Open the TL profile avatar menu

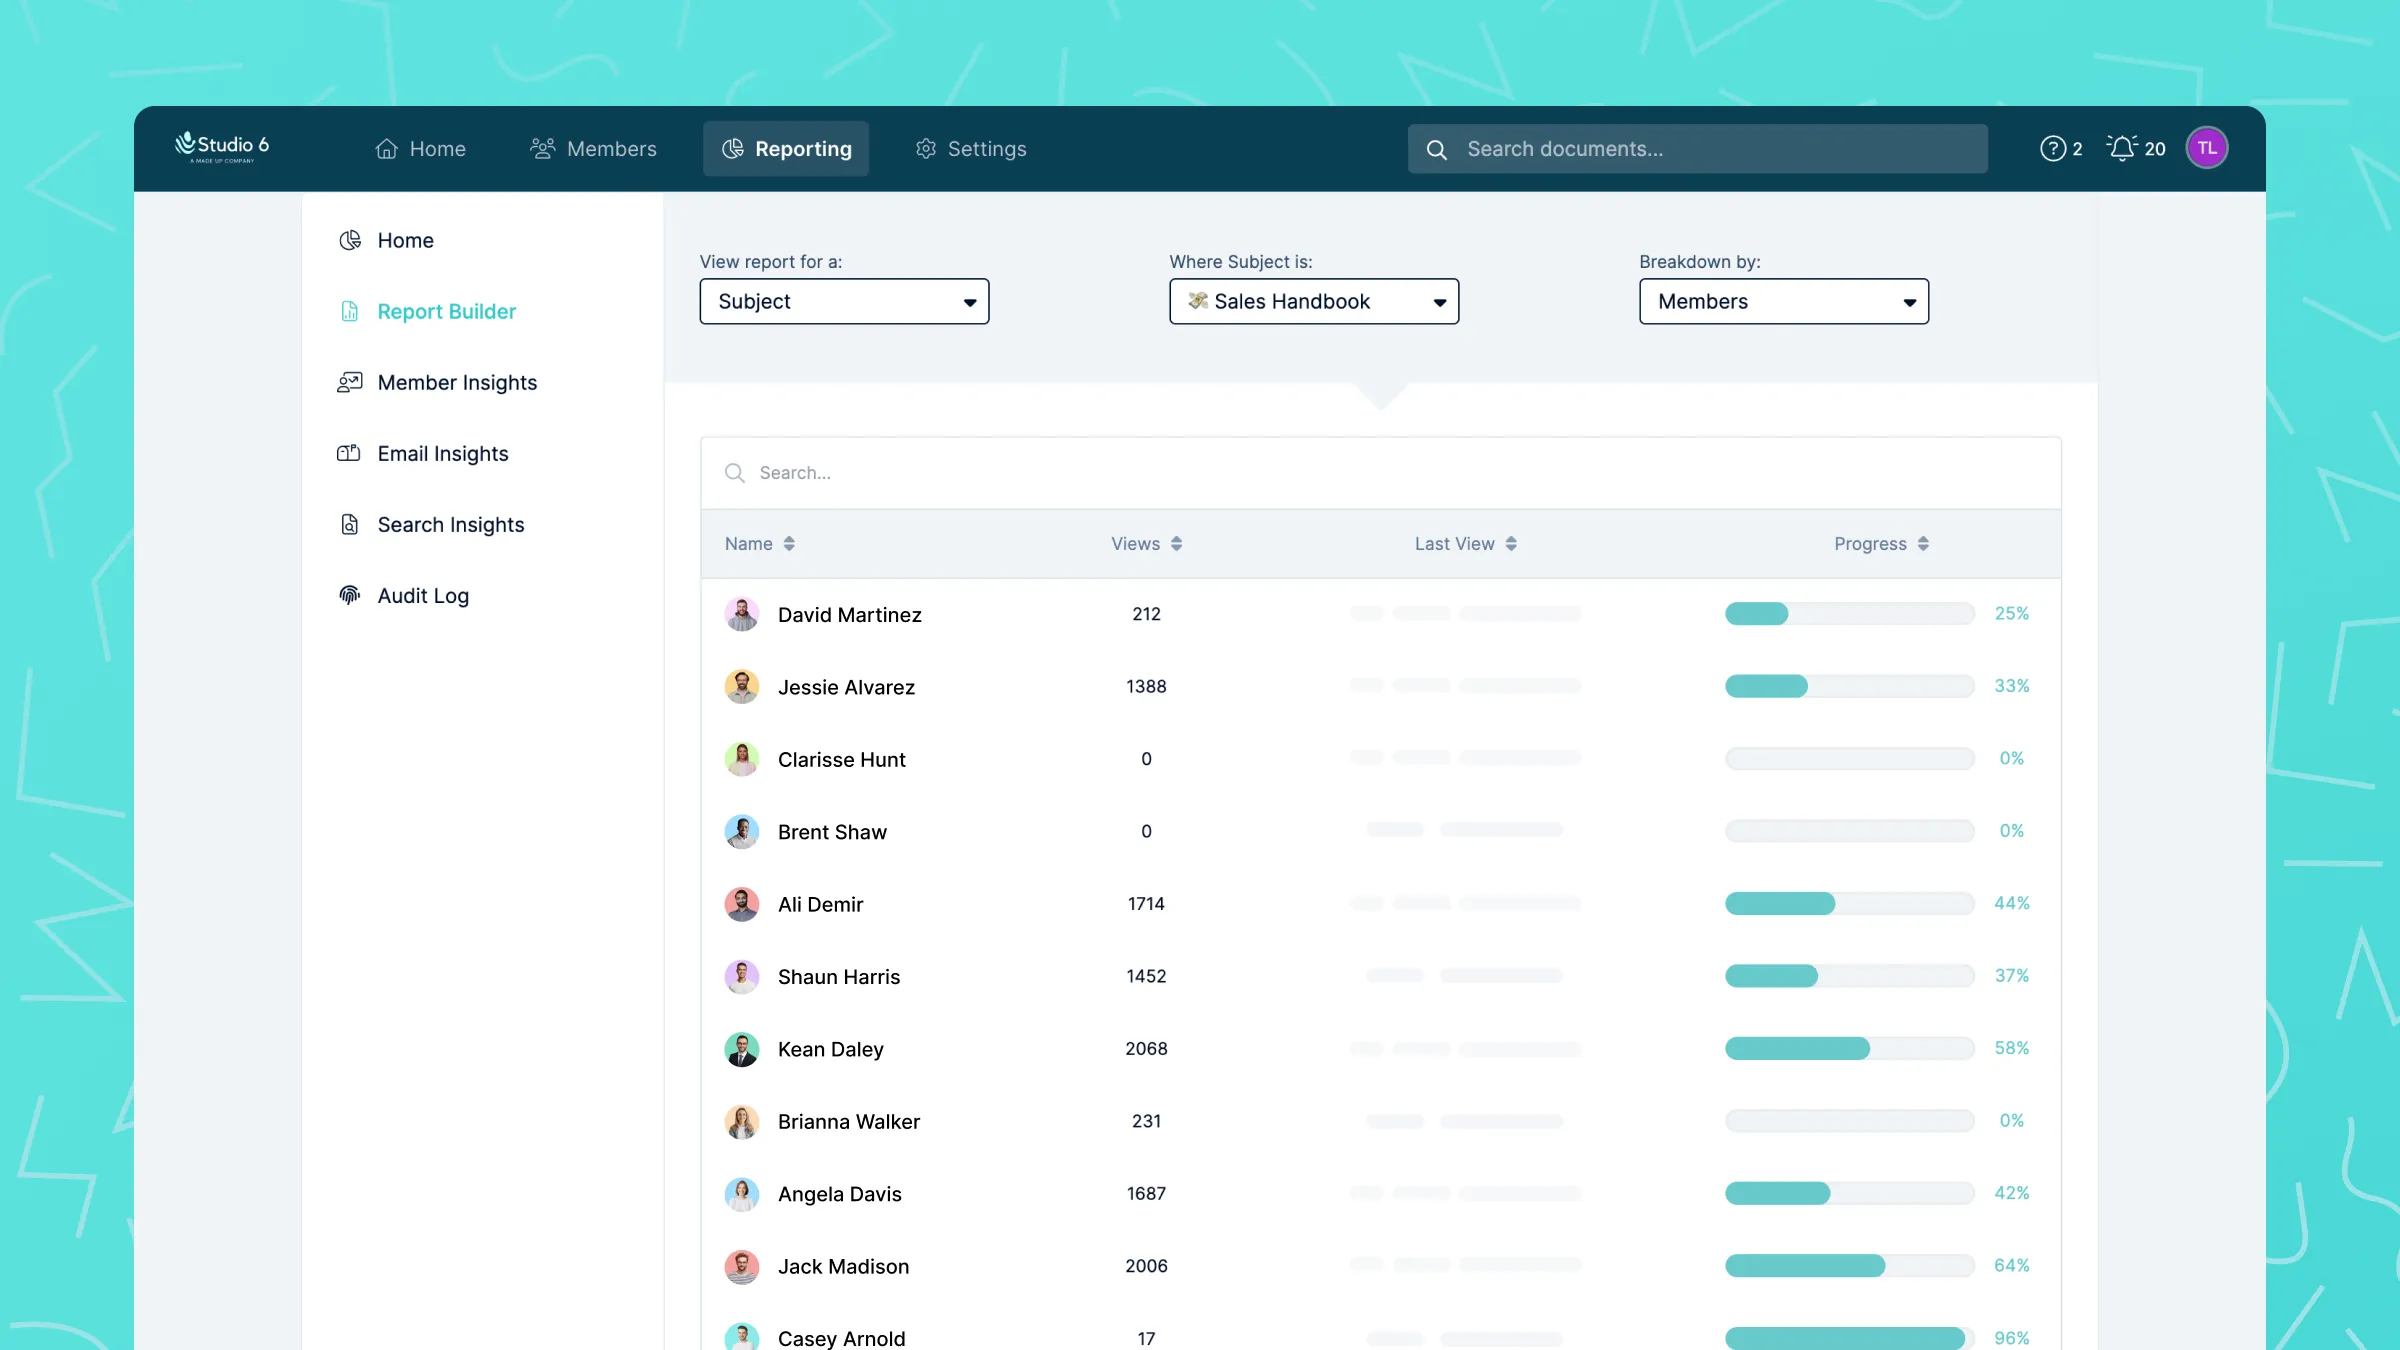coord(2208,147)
